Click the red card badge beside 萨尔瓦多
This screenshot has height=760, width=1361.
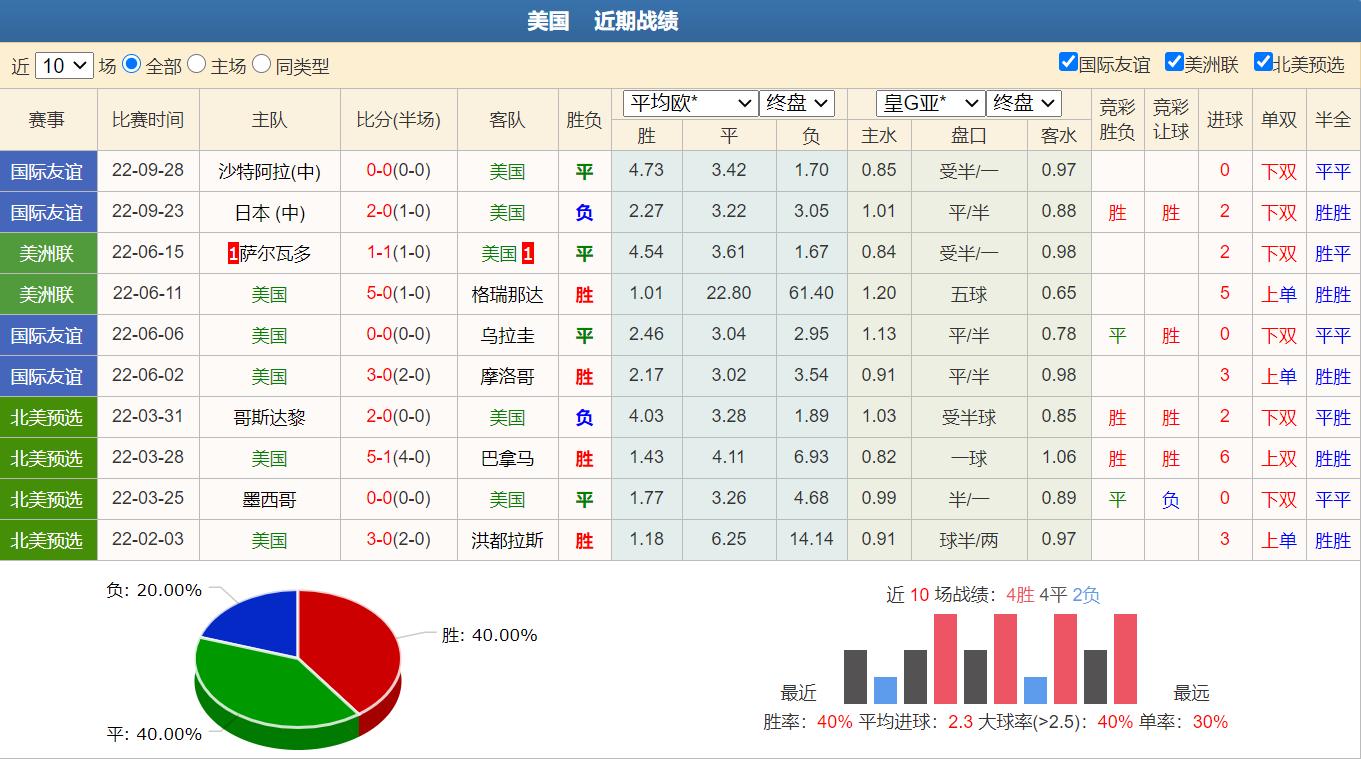[x=233, y=254]
